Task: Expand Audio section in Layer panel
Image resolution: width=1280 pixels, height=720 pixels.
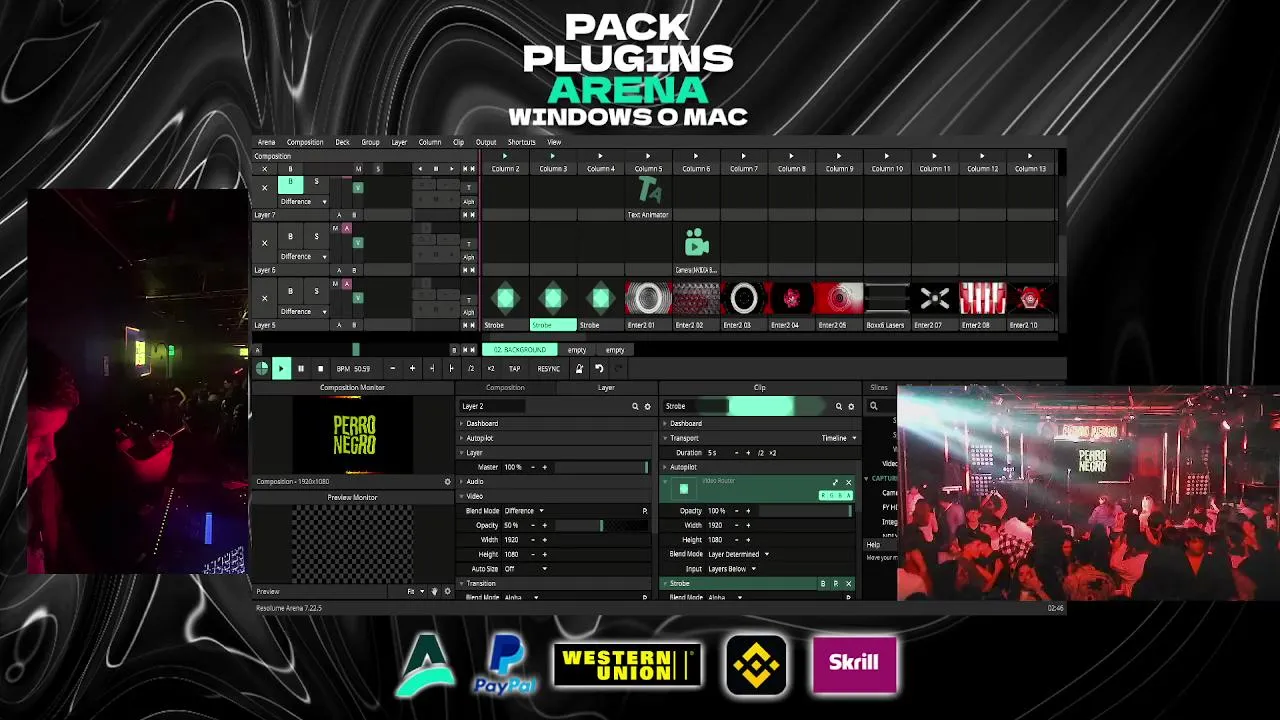Action: [x=474, y=482]
